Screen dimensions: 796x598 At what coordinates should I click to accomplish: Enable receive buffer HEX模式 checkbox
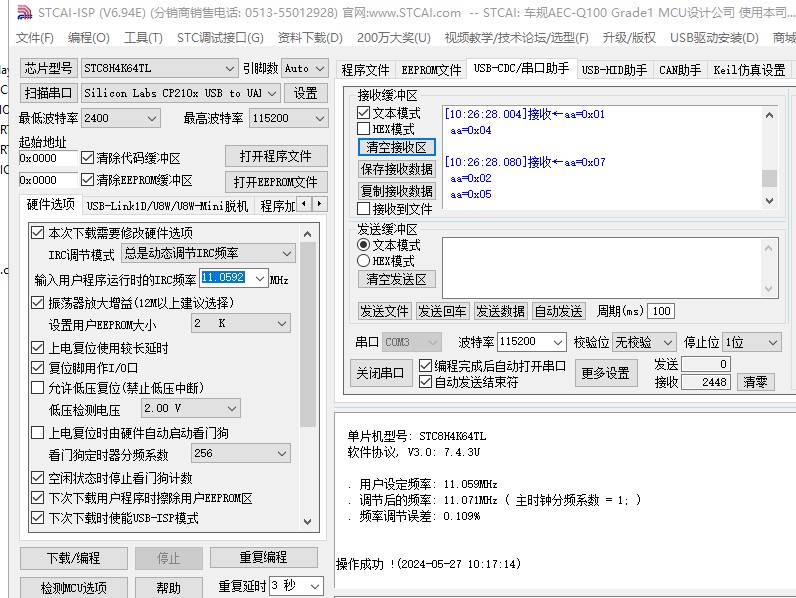(x=363, y=128)
